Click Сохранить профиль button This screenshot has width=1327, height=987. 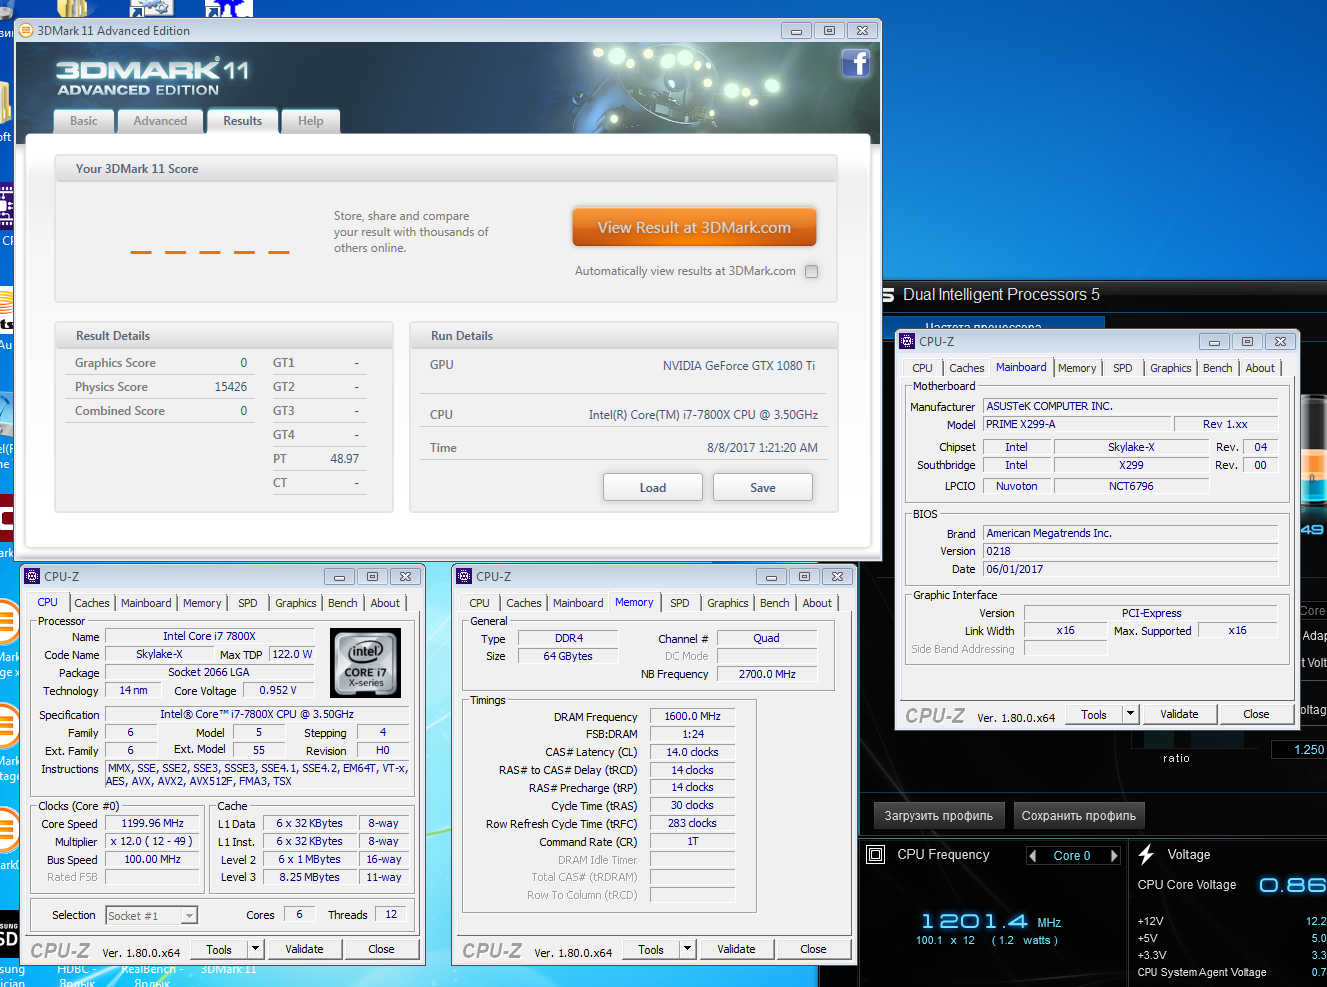(x=1079, y=815)
